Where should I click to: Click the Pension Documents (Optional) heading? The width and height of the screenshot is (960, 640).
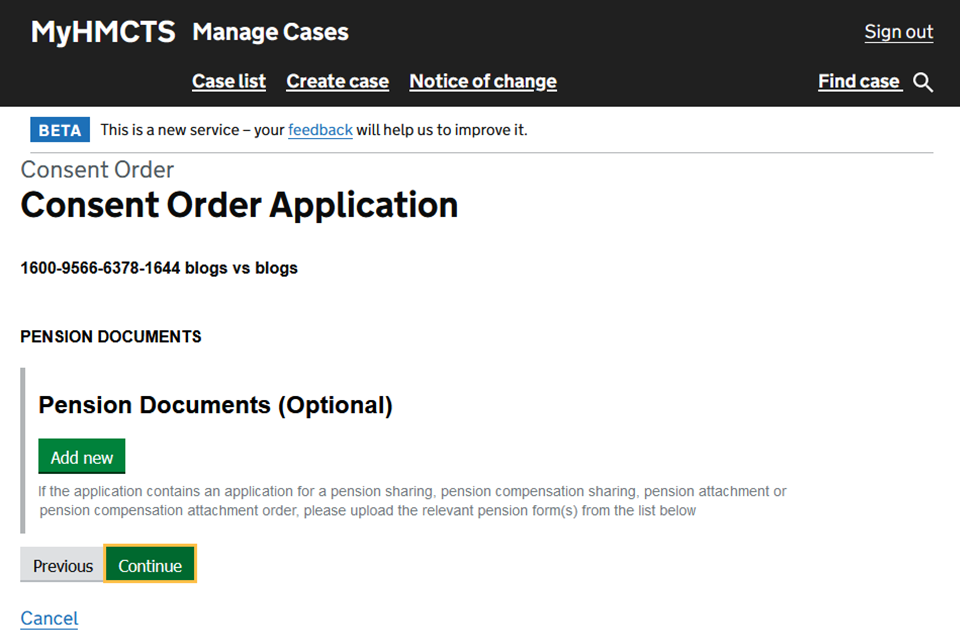tap(215, 405)
